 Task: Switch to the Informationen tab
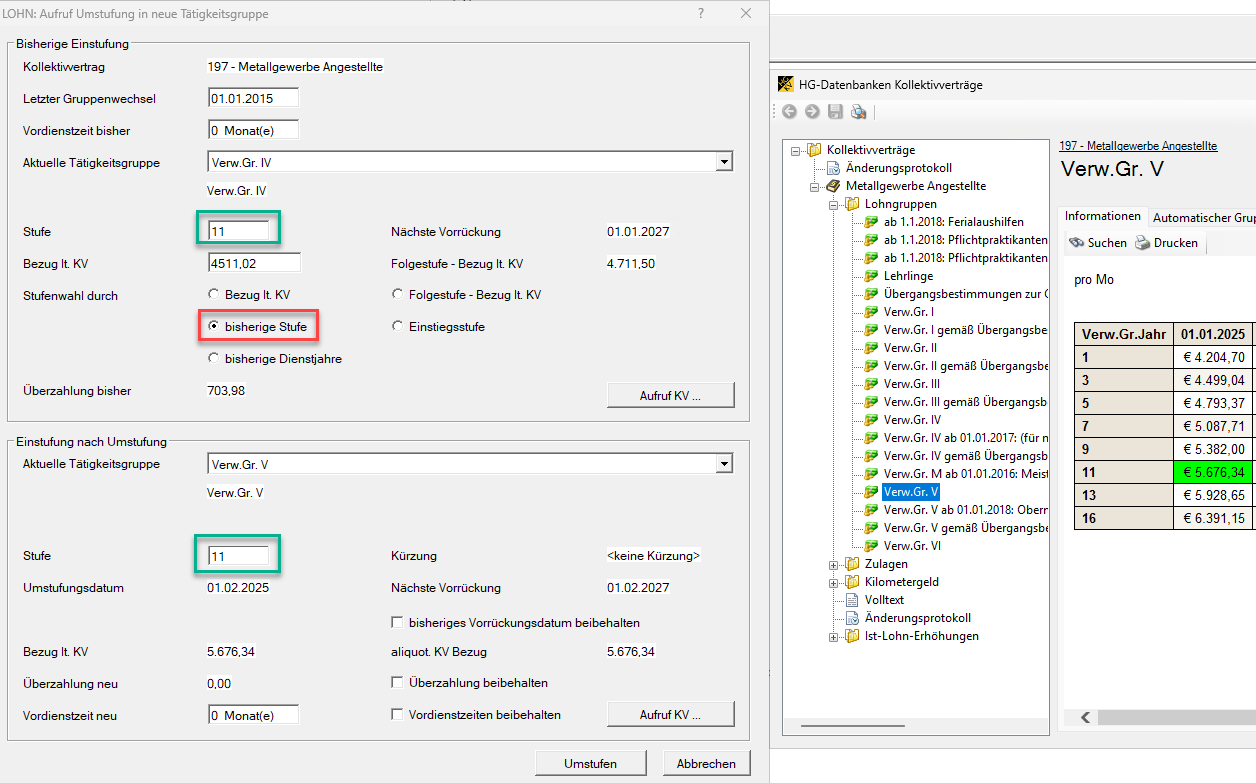click(x=1102, y=217)
